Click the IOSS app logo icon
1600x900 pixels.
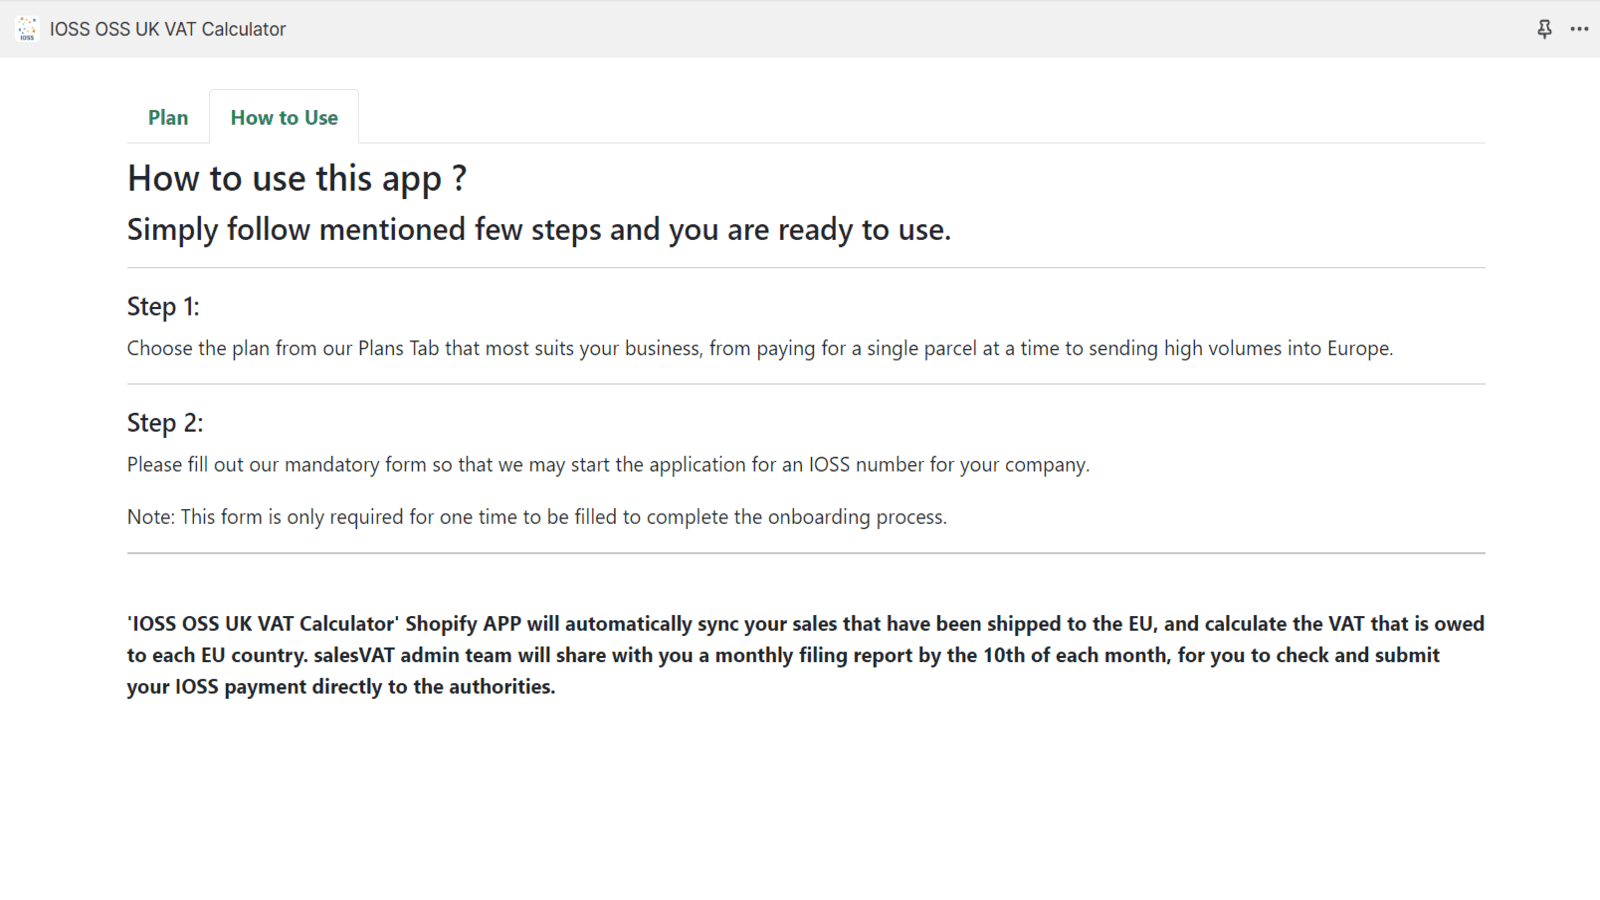(x=27, y=29)
